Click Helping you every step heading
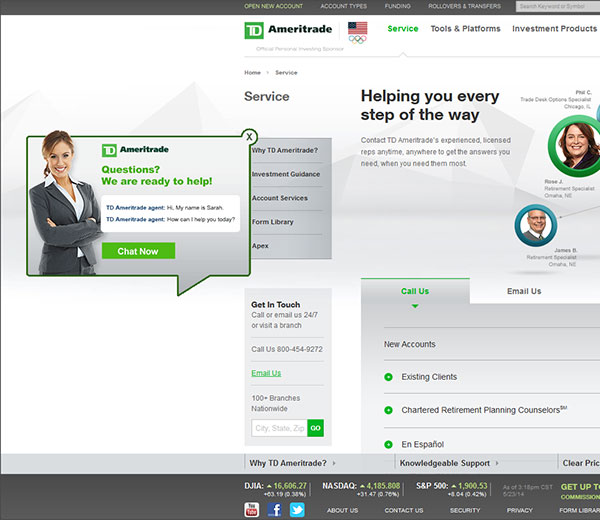 click(430, 105)
